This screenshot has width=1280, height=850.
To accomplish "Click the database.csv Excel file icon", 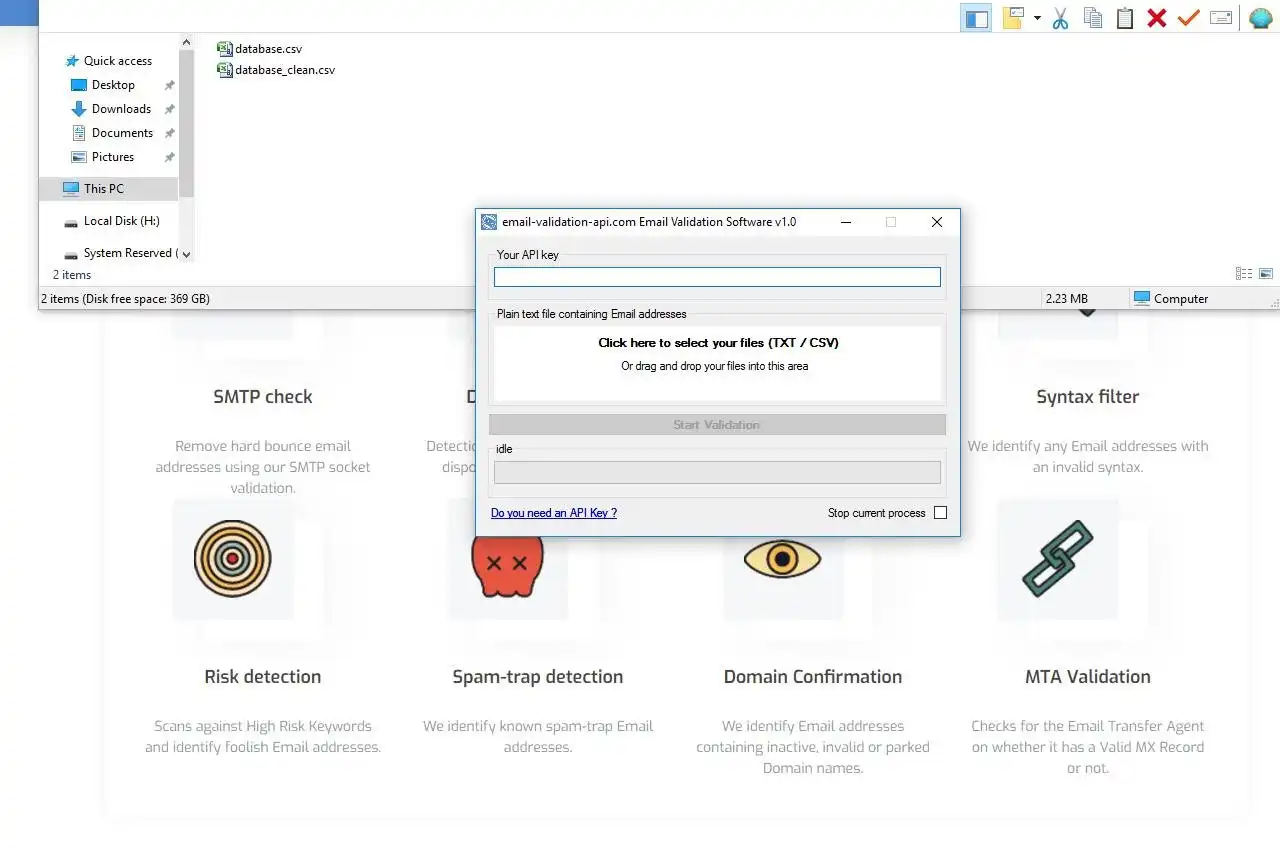I will pos(225,48).
